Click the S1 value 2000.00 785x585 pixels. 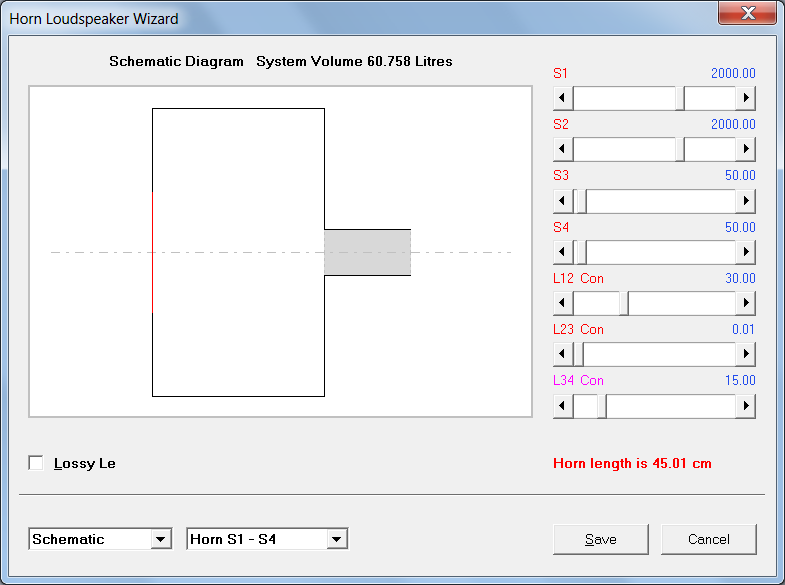click(x=733, y=73)
